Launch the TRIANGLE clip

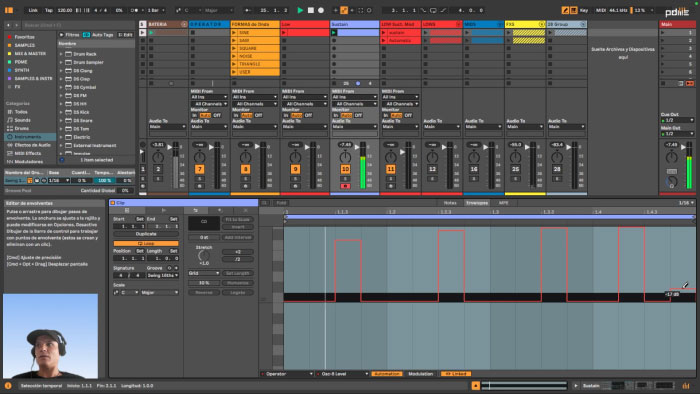click(x=234, y=64)
